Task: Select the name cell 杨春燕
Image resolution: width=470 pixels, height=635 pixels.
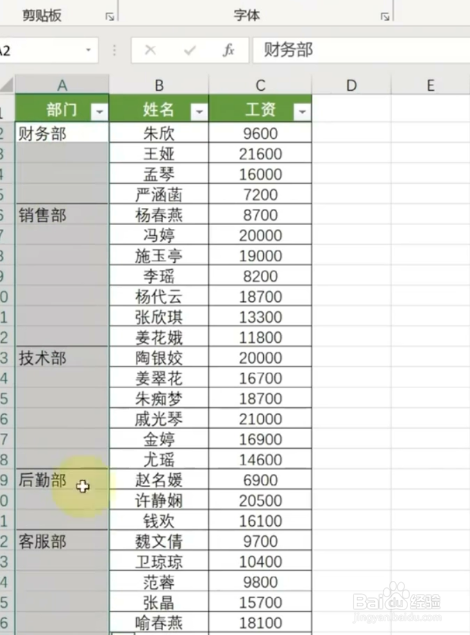Action: point(159,214)
